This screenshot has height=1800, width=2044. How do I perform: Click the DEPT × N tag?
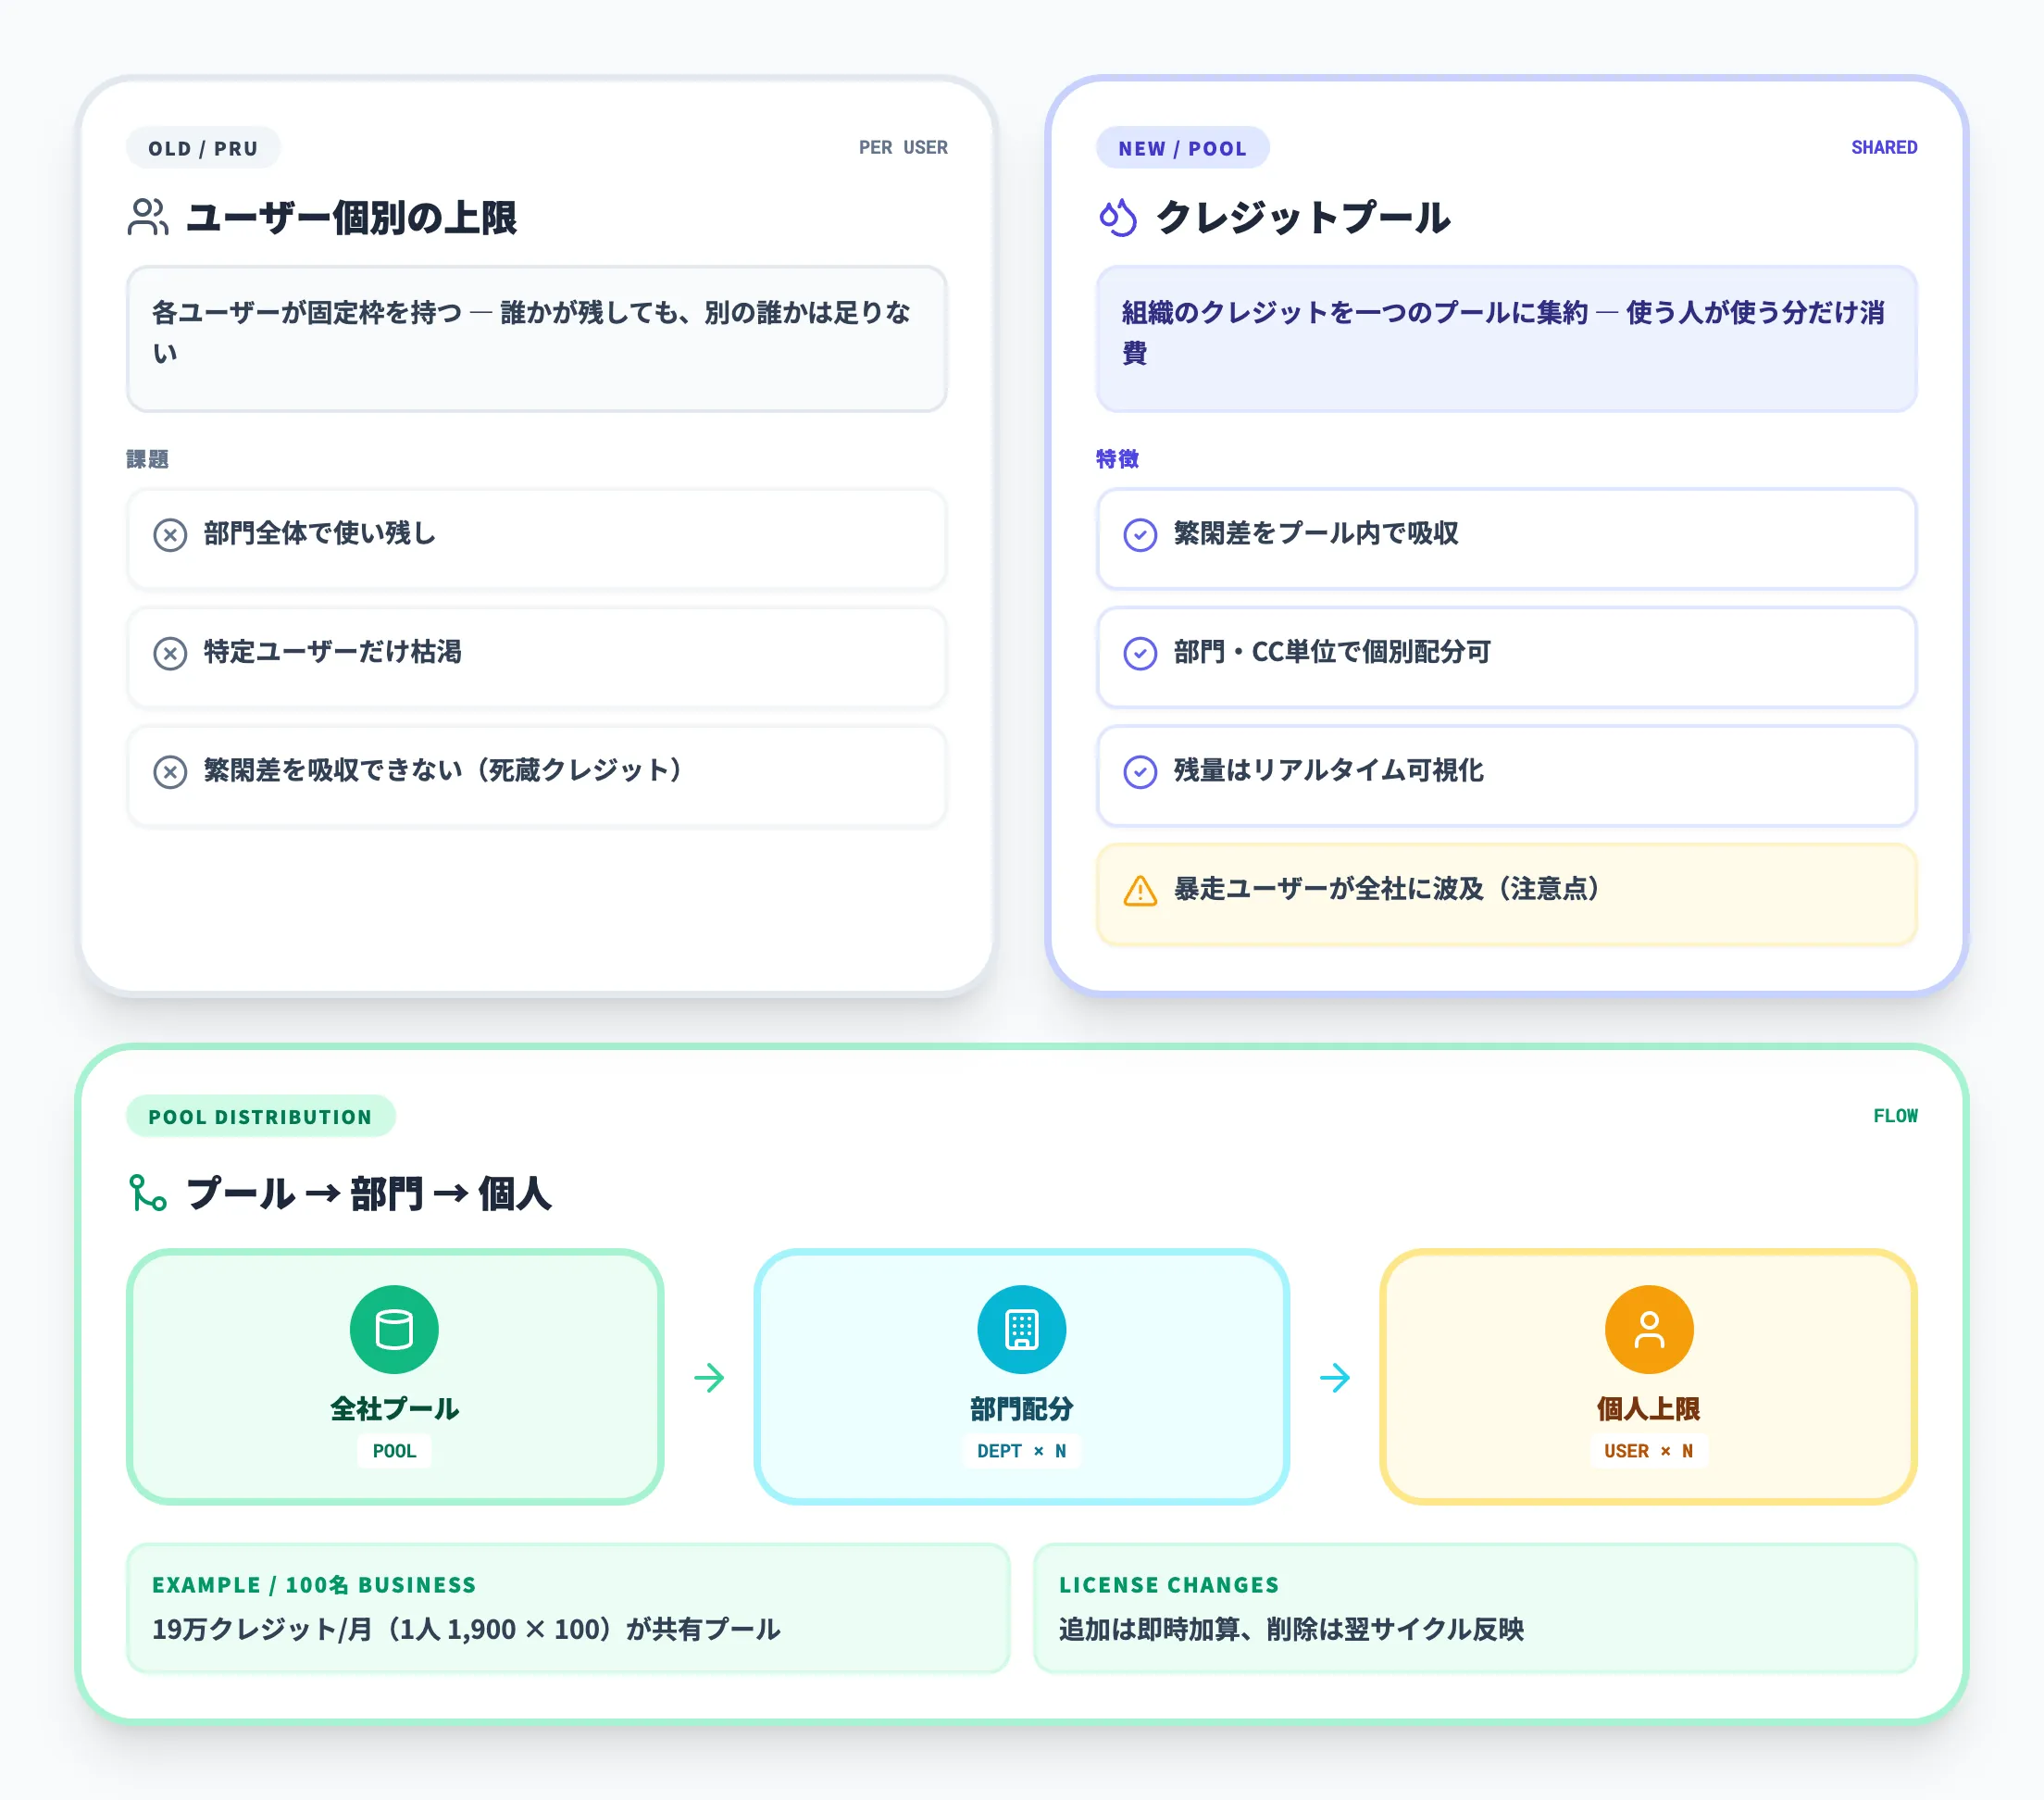click(1021, 1451)
